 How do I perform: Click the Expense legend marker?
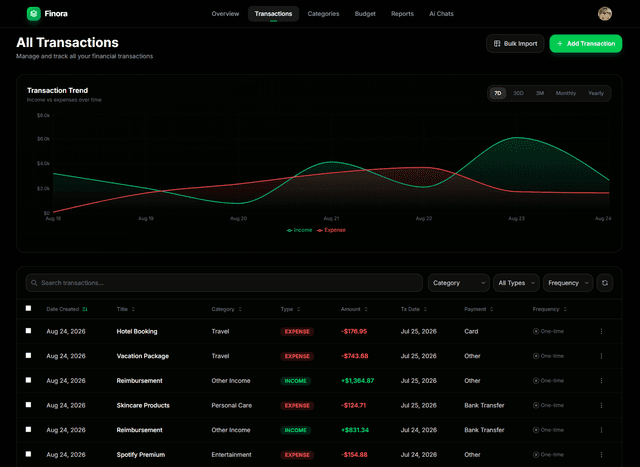point(320,230)
